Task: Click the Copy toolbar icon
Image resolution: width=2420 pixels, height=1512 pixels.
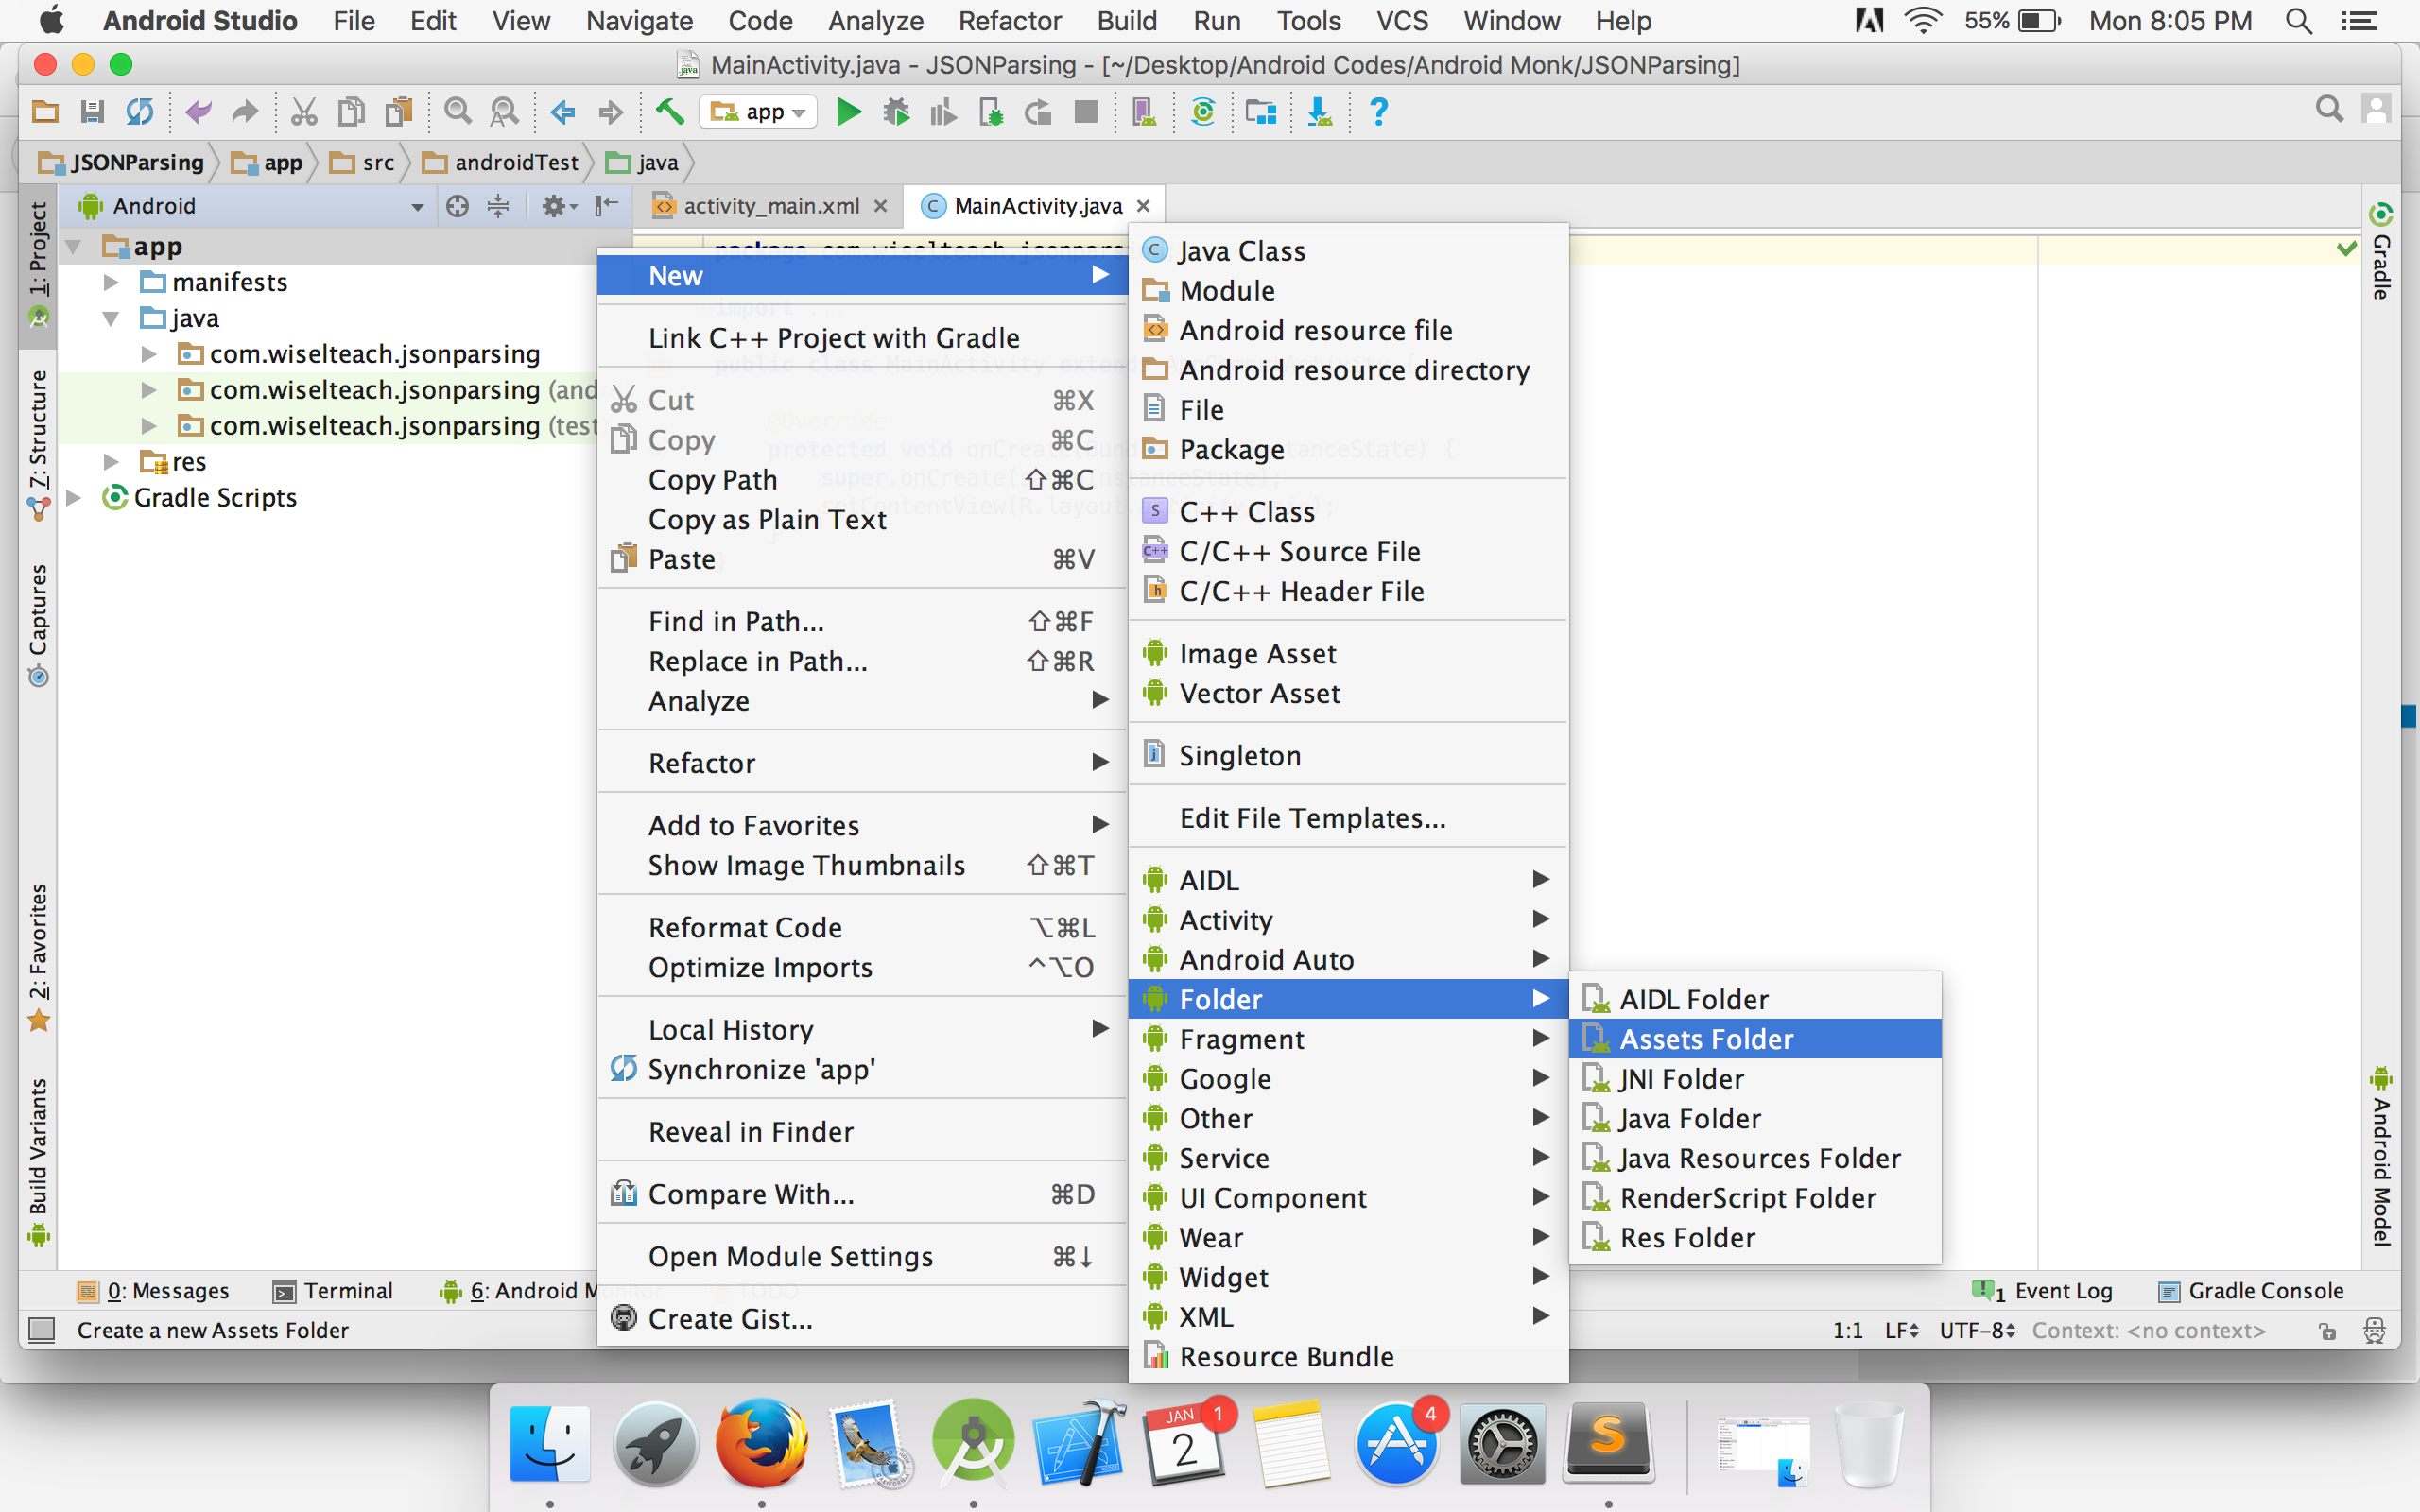Action: click(x=351, y=112)
